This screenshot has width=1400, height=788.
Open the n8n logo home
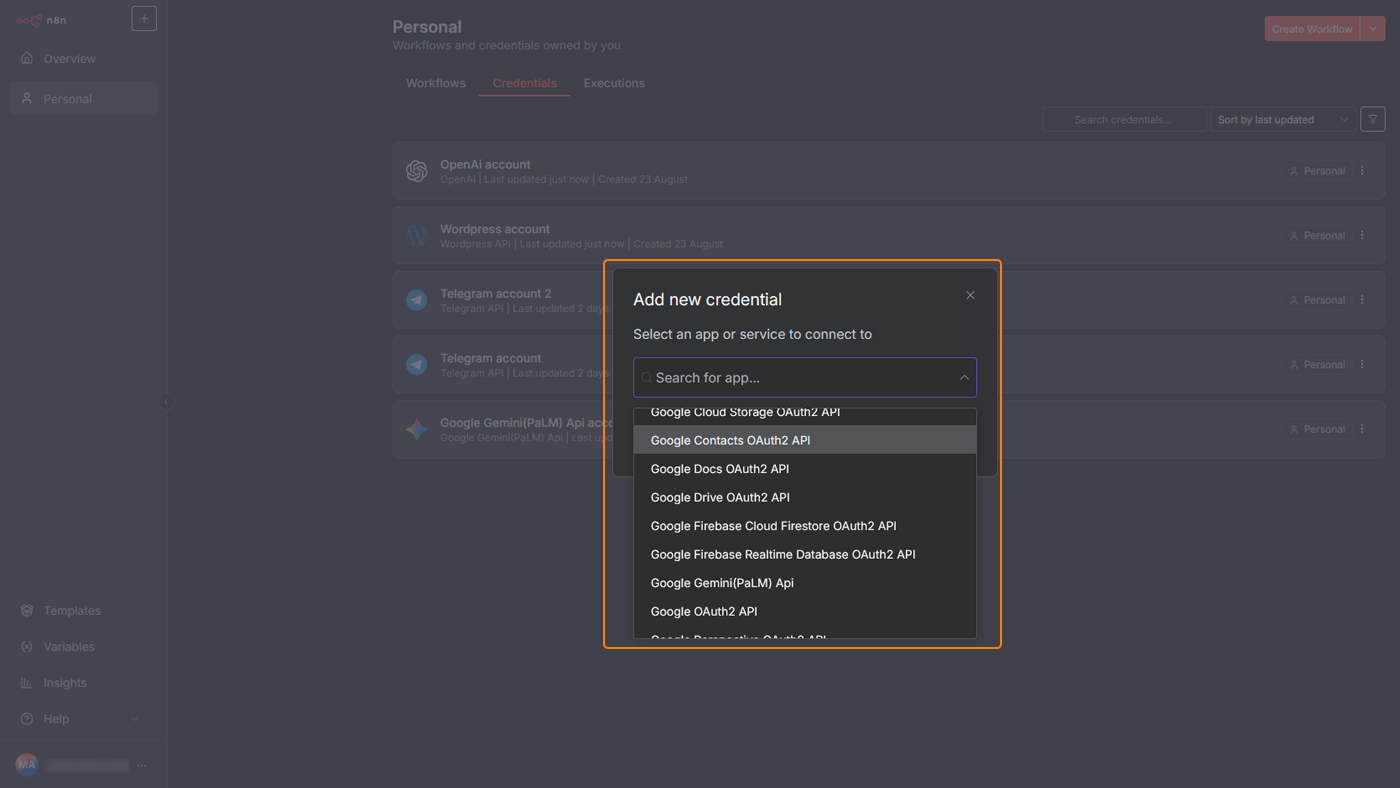(42, 20)
